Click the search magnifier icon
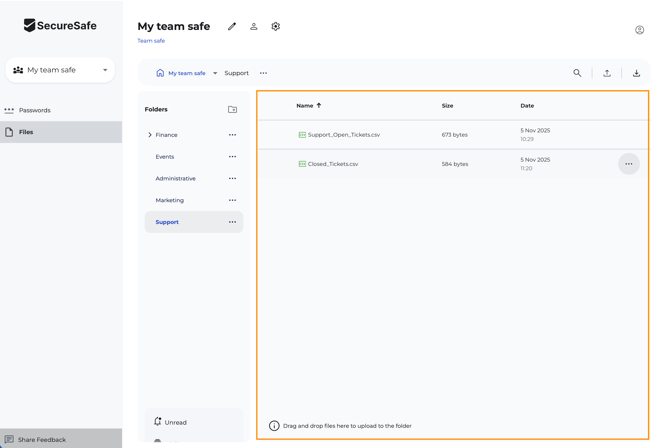This screenshot has width=670, height=448. [x=577, y=73]
